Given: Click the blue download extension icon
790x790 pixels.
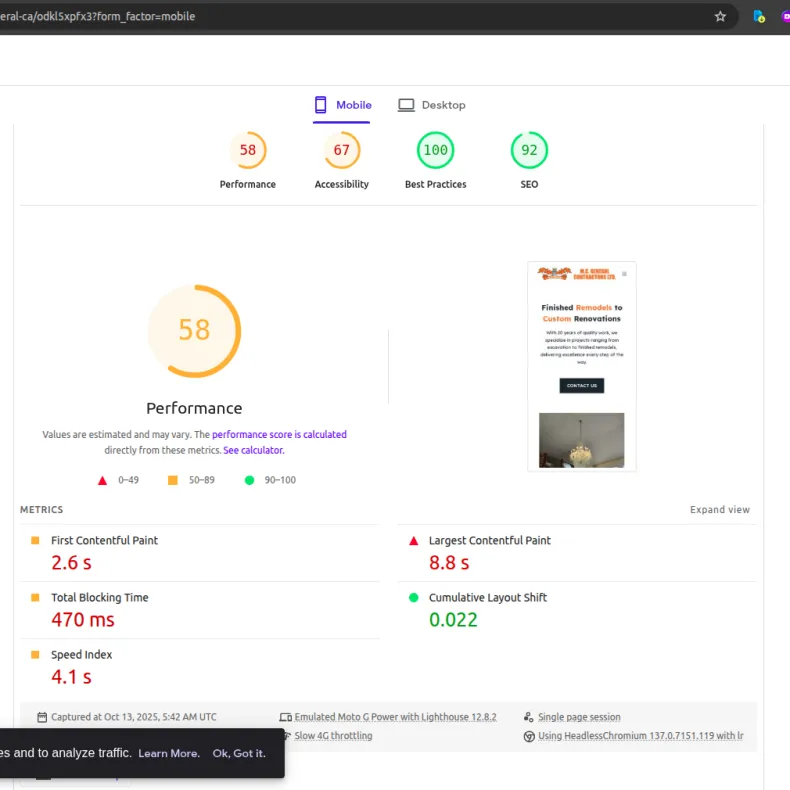Looking at the screenshot, I should click(759, 16).
